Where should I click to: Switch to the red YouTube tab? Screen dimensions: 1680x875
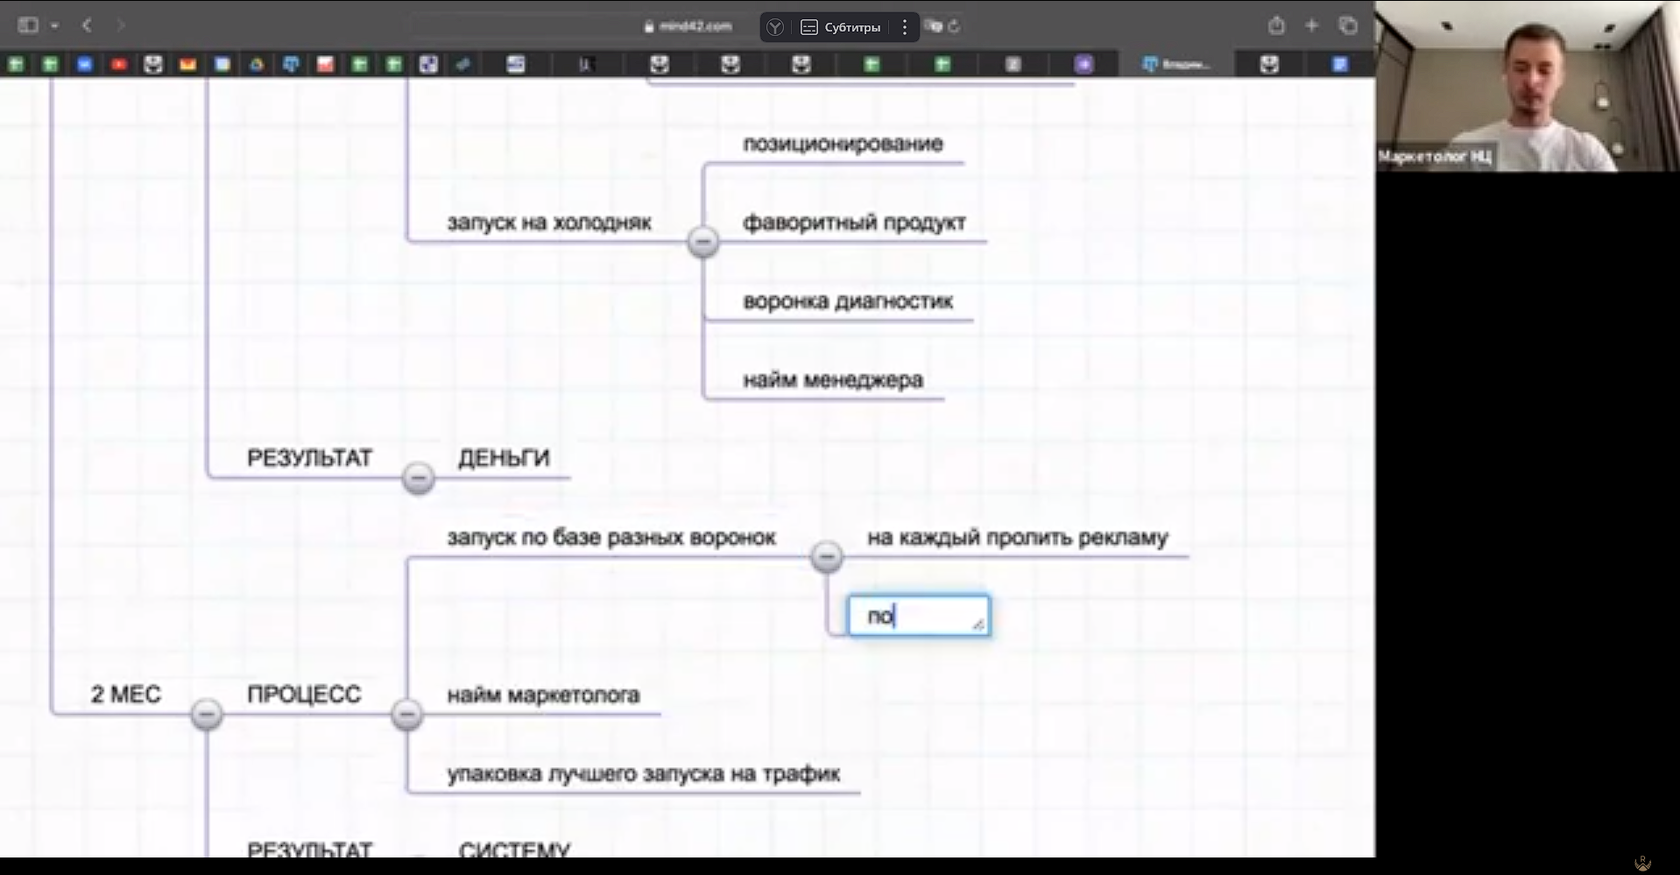point(119,64)
